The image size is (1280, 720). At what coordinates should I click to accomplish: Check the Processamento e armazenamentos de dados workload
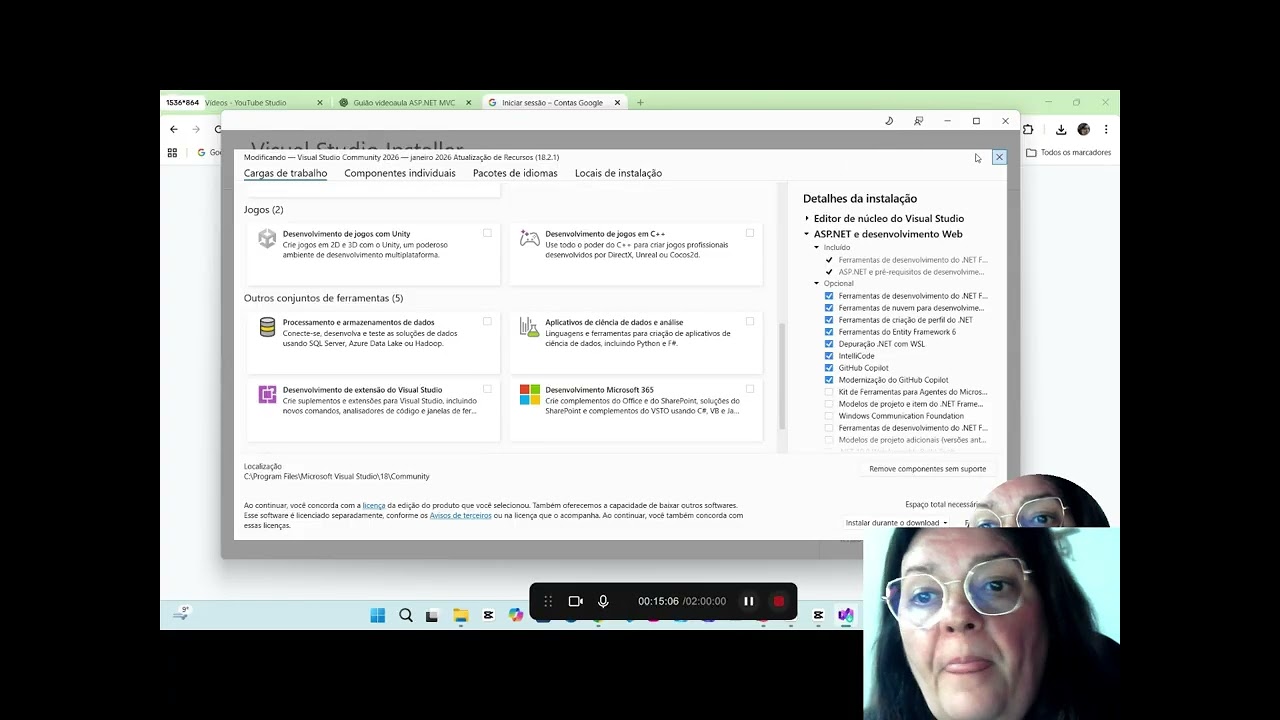pos(487,322)
